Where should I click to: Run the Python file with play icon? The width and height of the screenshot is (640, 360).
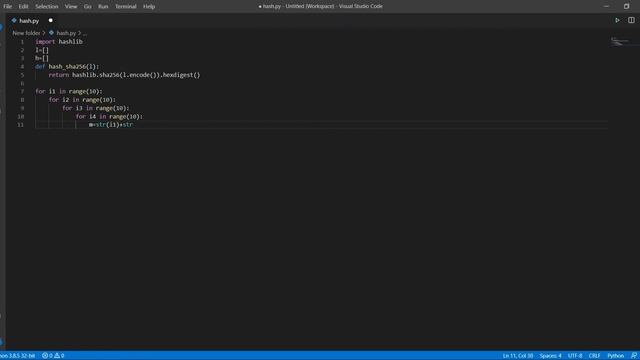617,20
